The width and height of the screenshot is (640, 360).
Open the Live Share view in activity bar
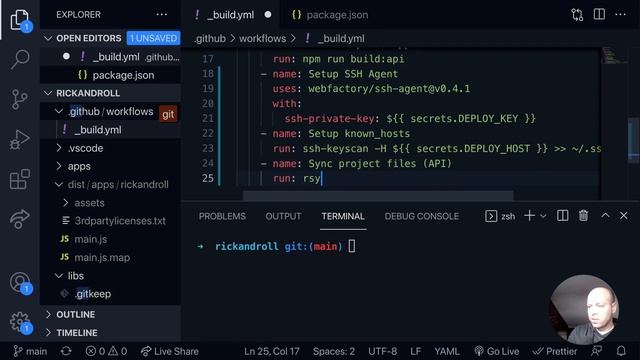click(x=20, y=220)
